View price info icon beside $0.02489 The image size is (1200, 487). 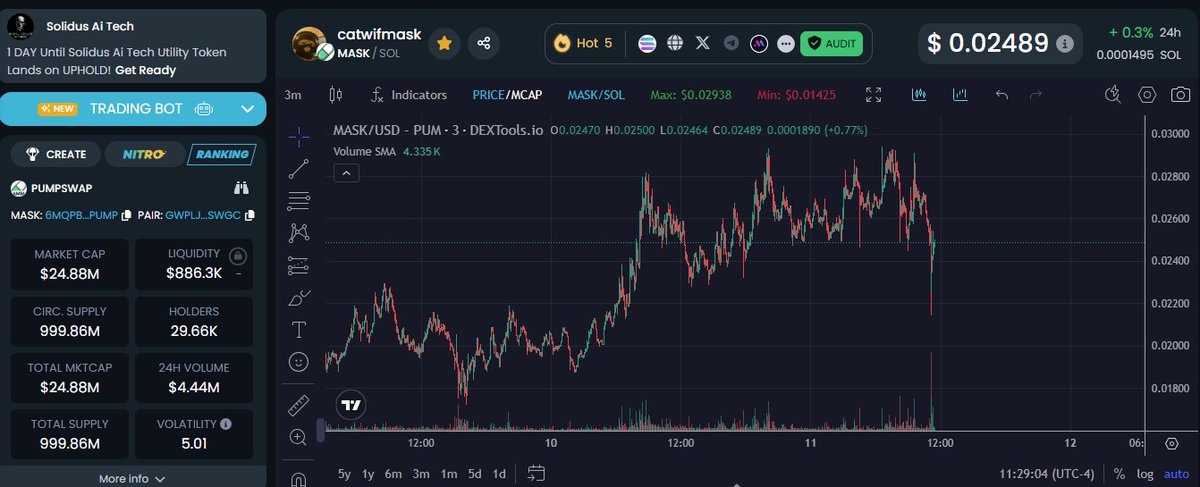coord(1066,44)
